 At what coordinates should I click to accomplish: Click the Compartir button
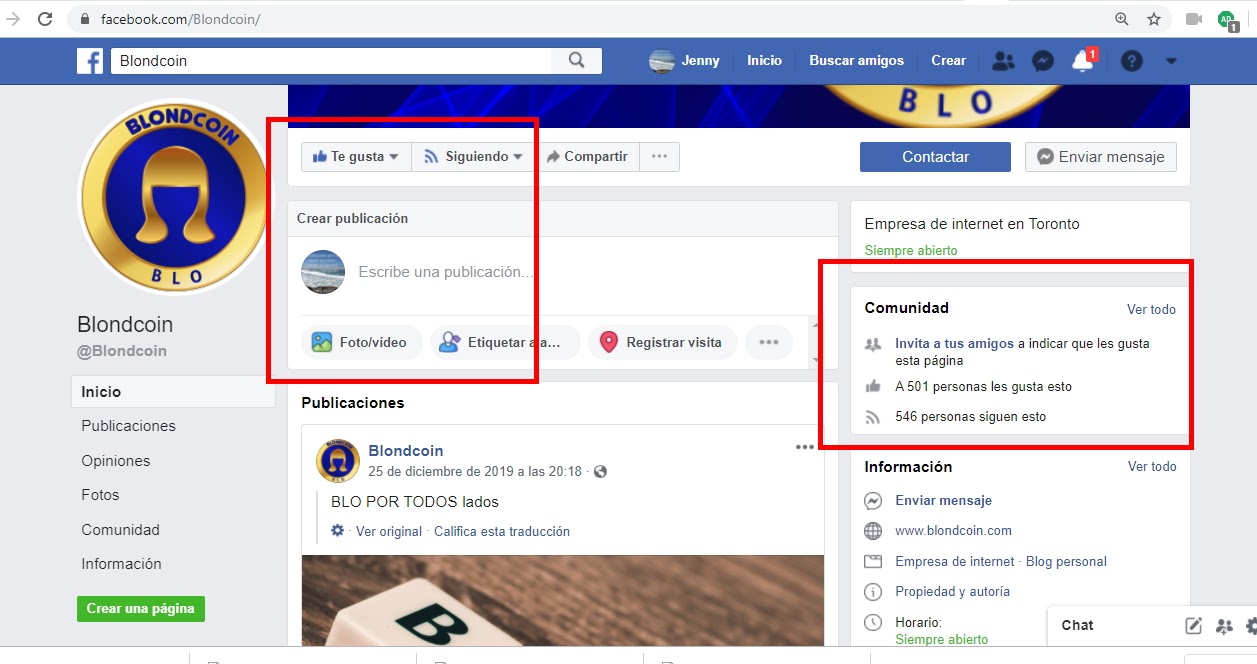pos(587,157)
